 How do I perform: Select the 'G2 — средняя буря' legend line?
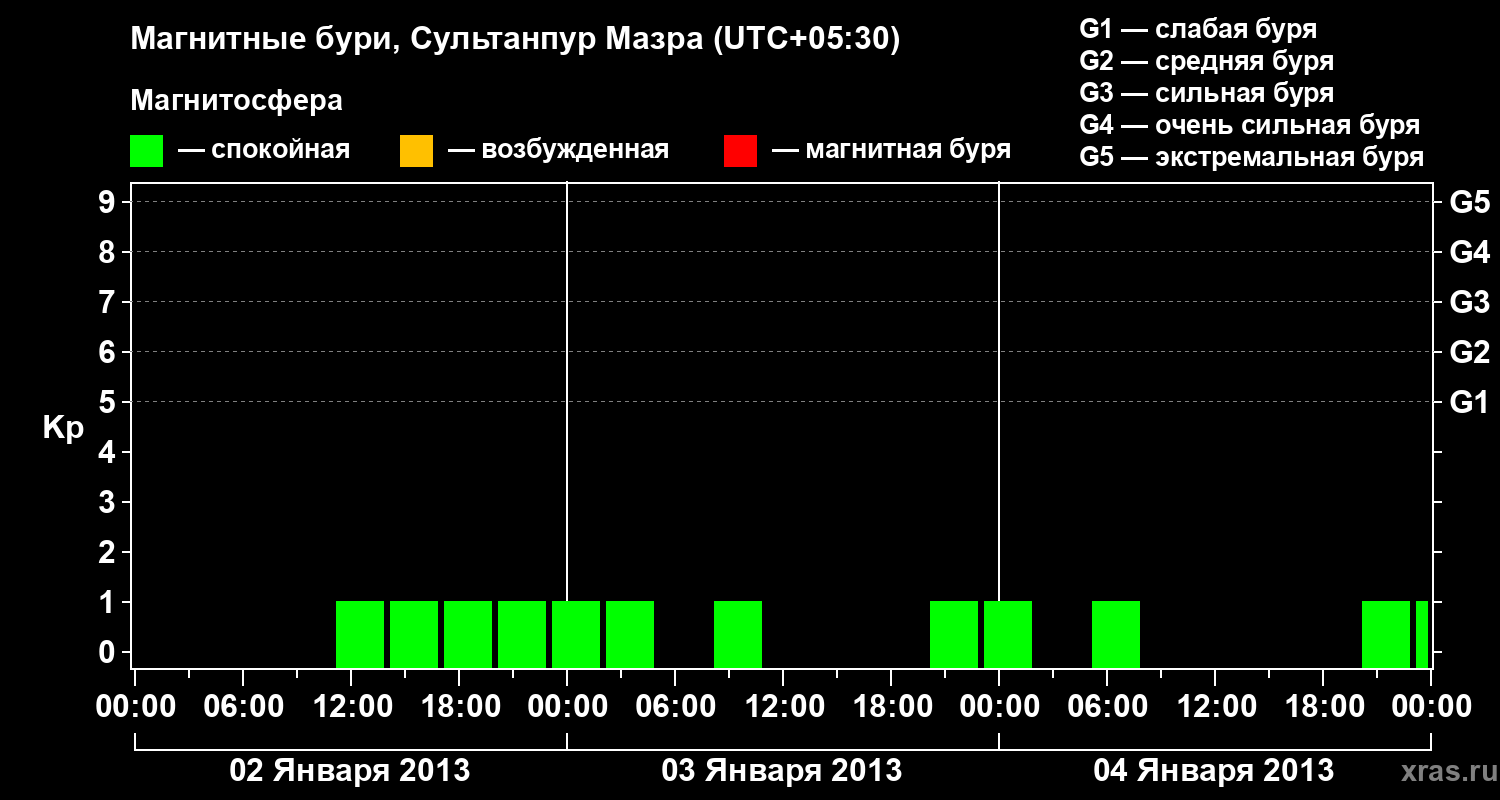pos(1207,61)
